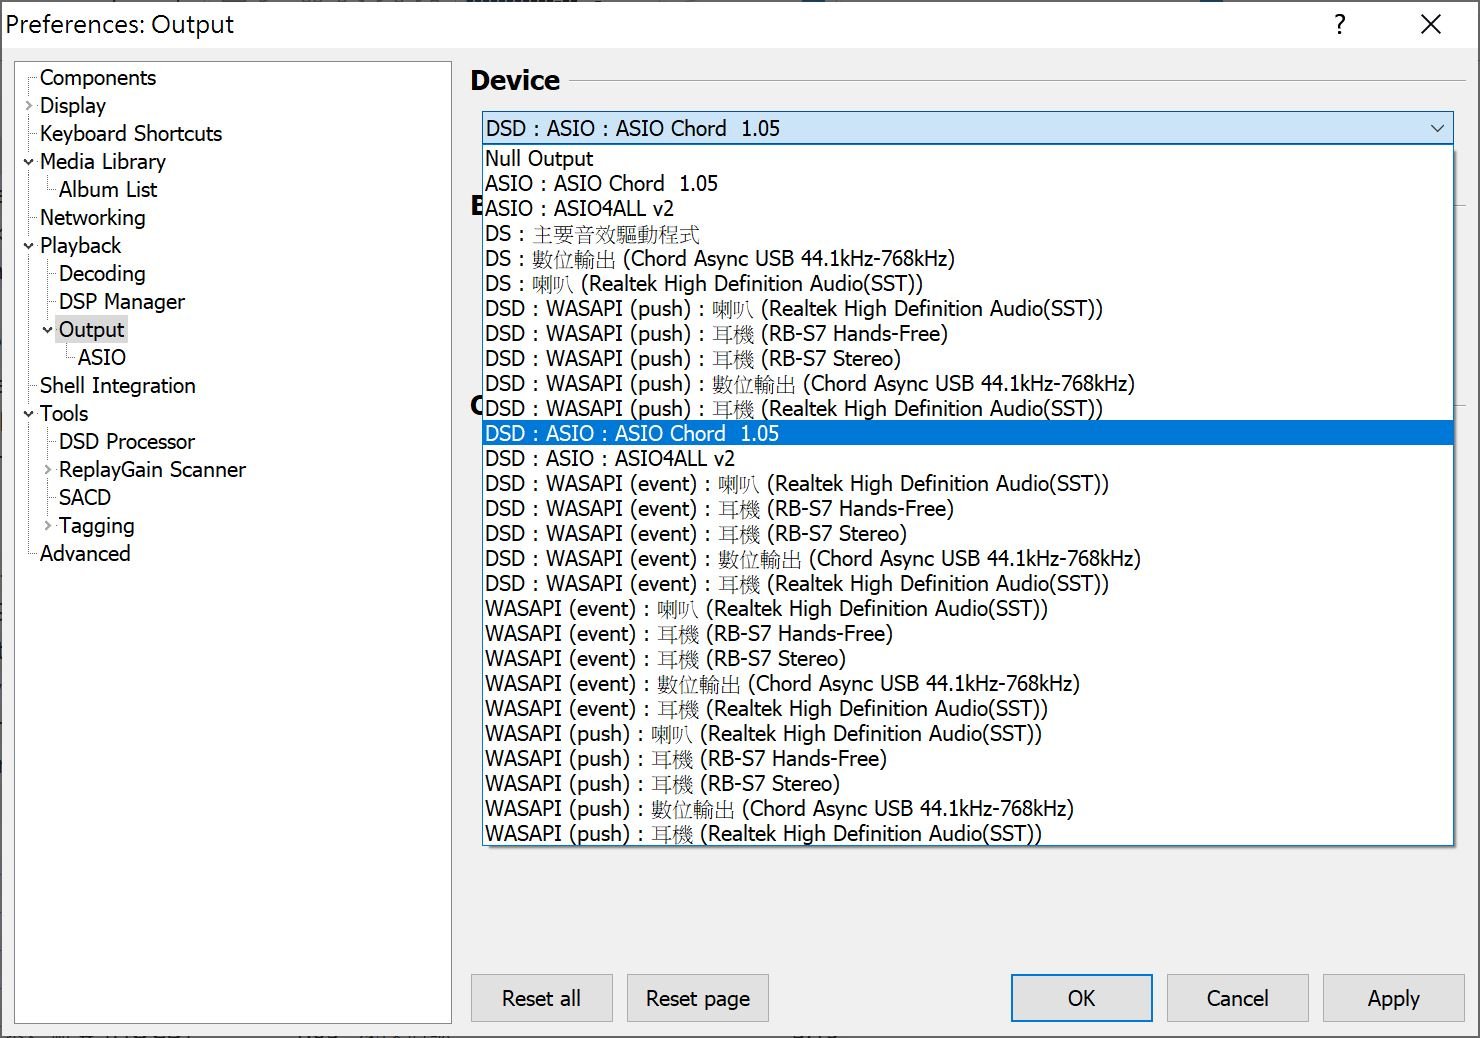Viewport: 1480px width, 1038px height.
Task: Open DSP Manager preferences page
Action: pyautogui.click(x=122, y=301)
